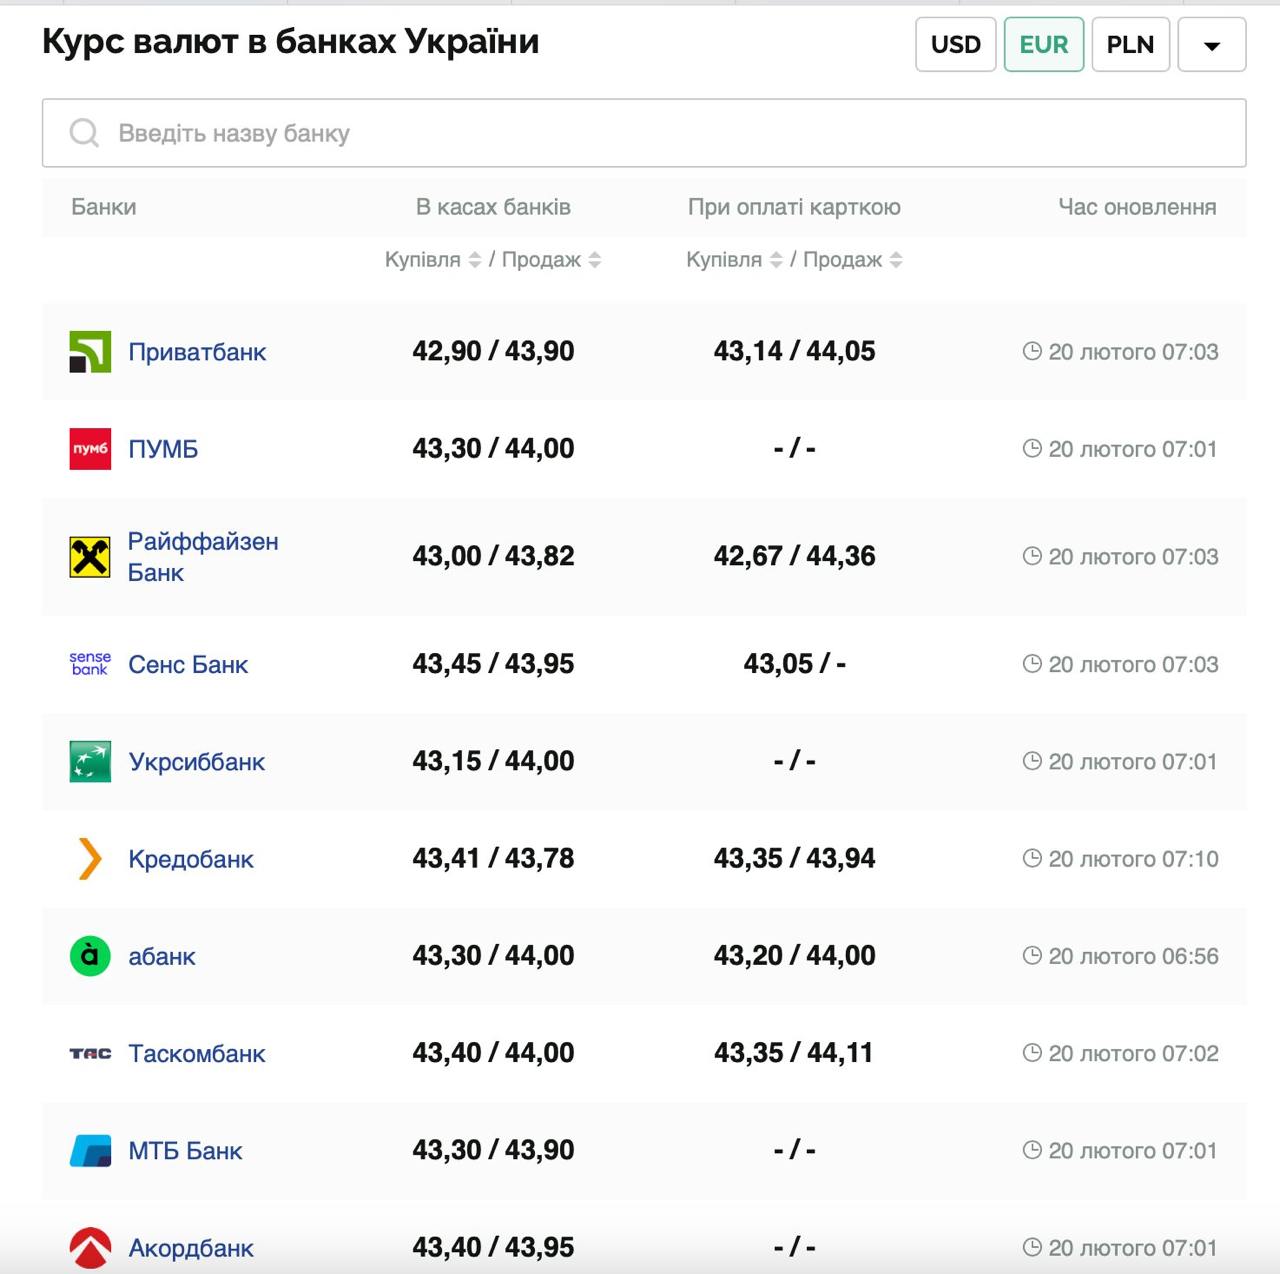
Task: Click the Райффайзен Банк yellow logo
Action: pos(90,557)
